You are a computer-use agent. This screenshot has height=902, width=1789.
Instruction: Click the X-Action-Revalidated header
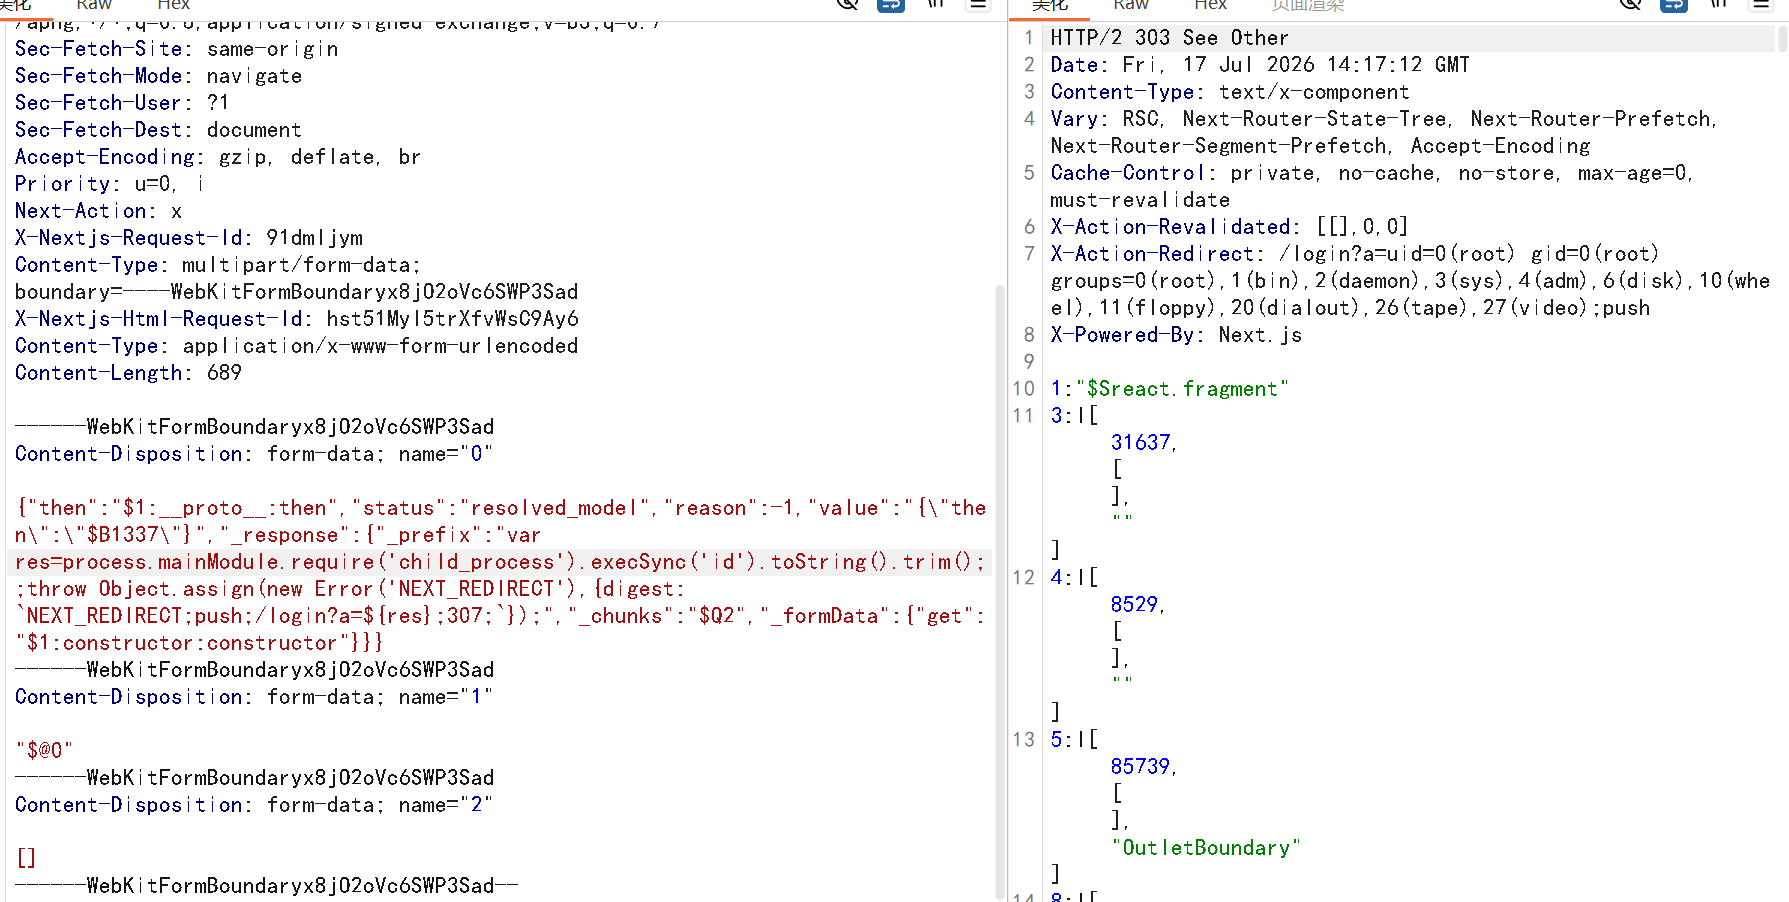pyautogui.click(x=1229, y=227)
